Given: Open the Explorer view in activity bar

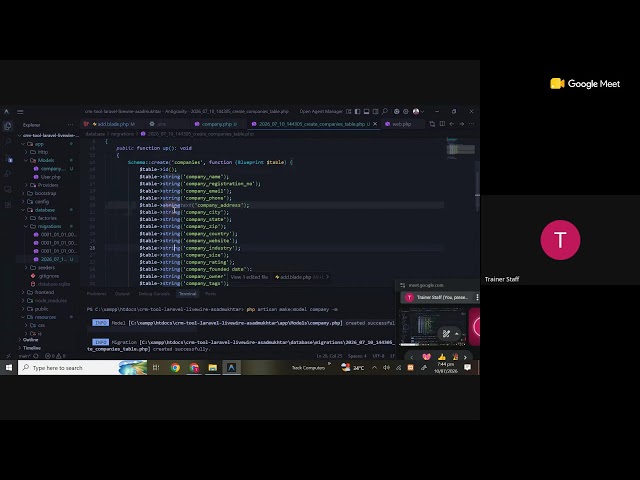Looking at the screenshot, I should [8, 126].
